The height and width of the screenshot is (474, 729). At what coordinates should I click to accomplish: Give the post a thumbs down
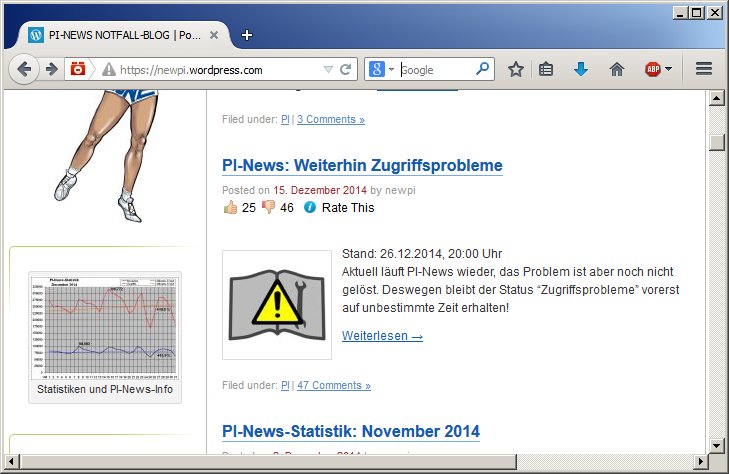268,207
